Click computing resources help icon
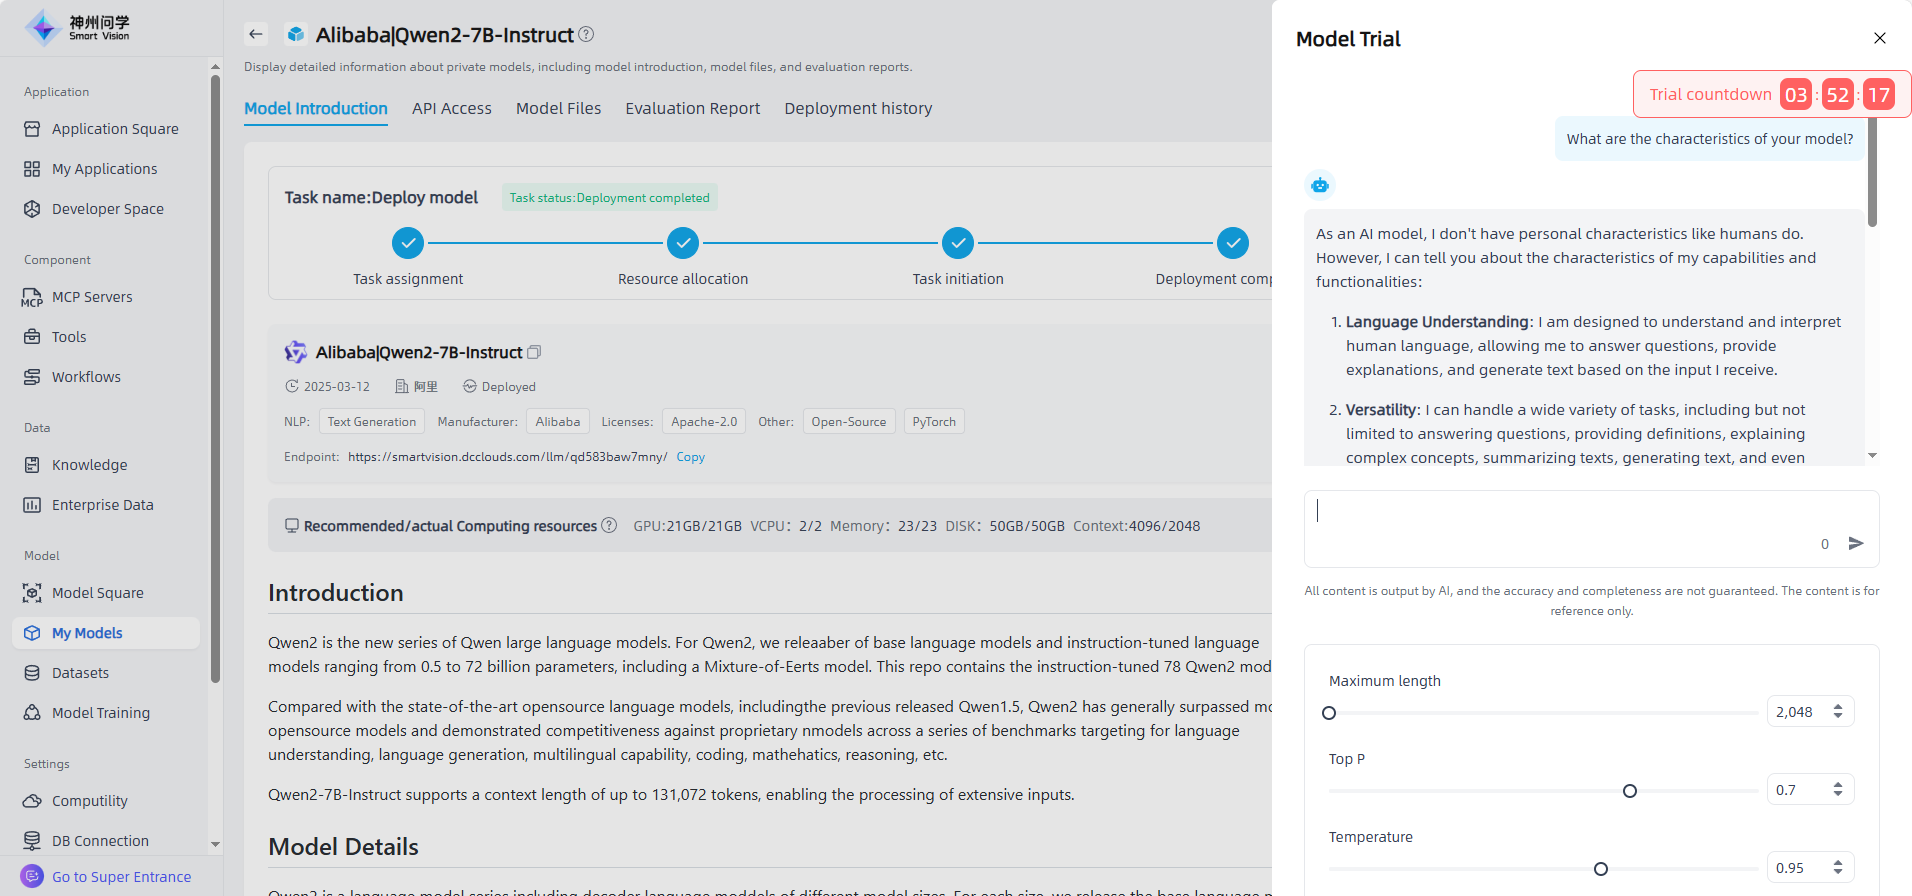Screen dimensions: 1912x896 click(609, 525)
